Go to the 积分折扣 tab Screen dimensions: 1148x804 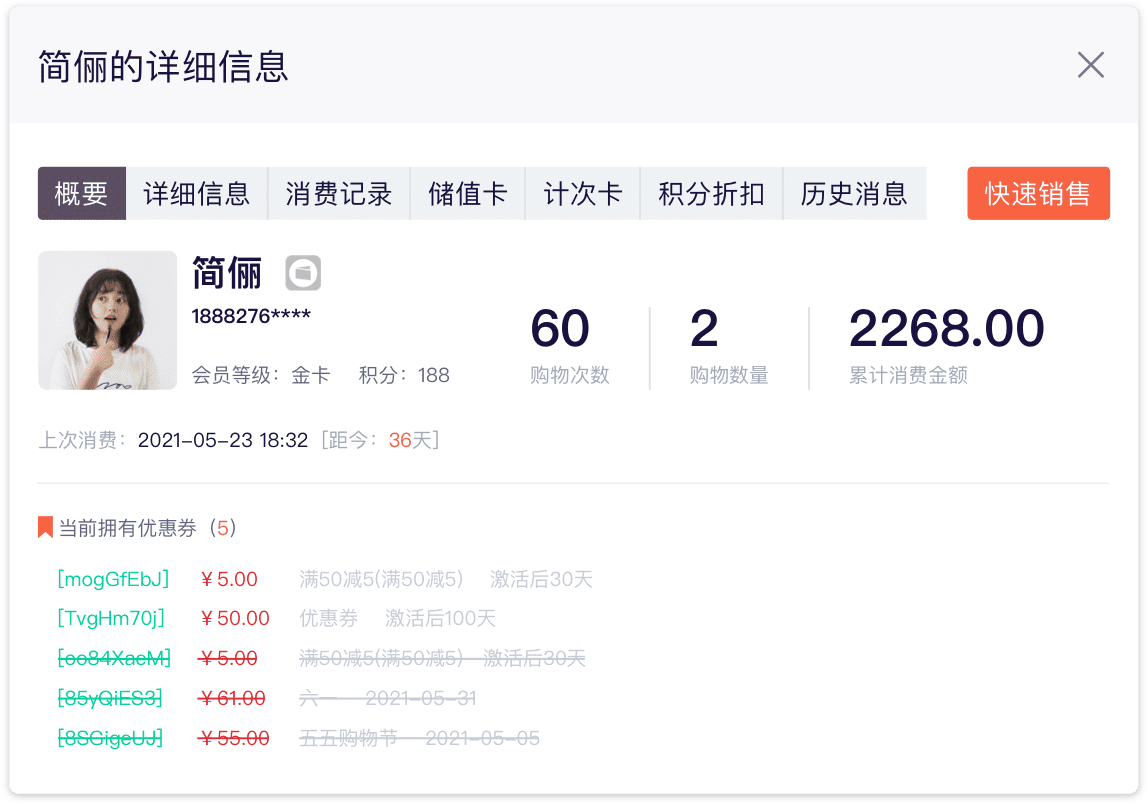711,193
